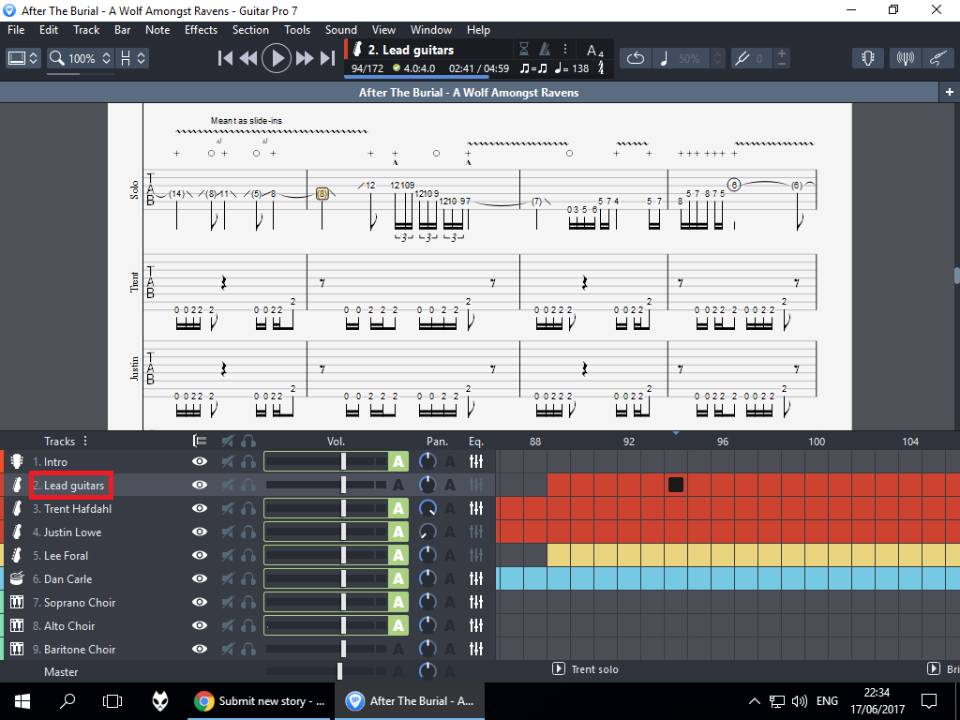Viewport: 960px width, 720px height.
Task: Open the tuning fork tuner icon
Action: point(742,58)
